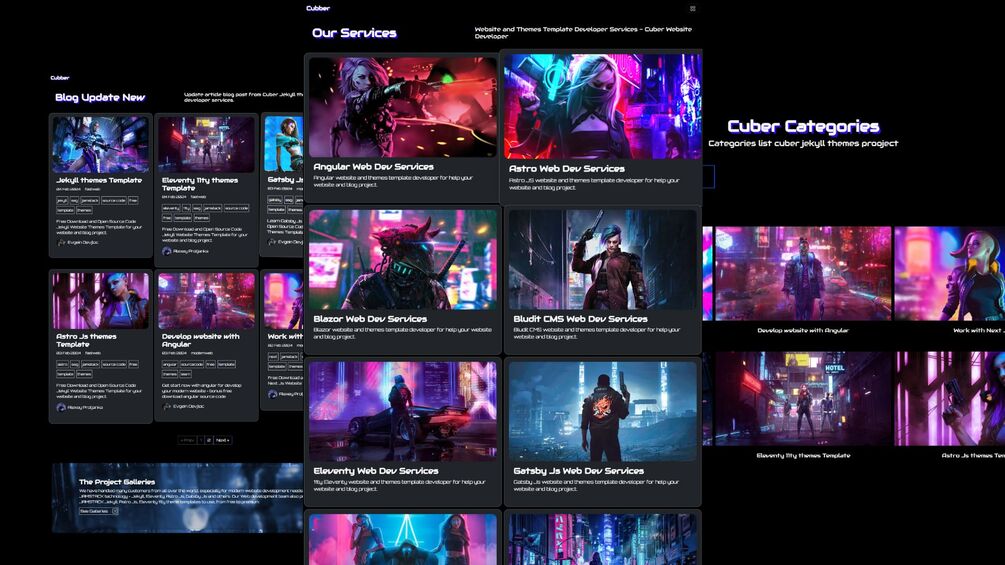The image size is (1005, 565).
Task: Open the Eleventy 11ty themes Template category image
Action: tap(803, 398)
